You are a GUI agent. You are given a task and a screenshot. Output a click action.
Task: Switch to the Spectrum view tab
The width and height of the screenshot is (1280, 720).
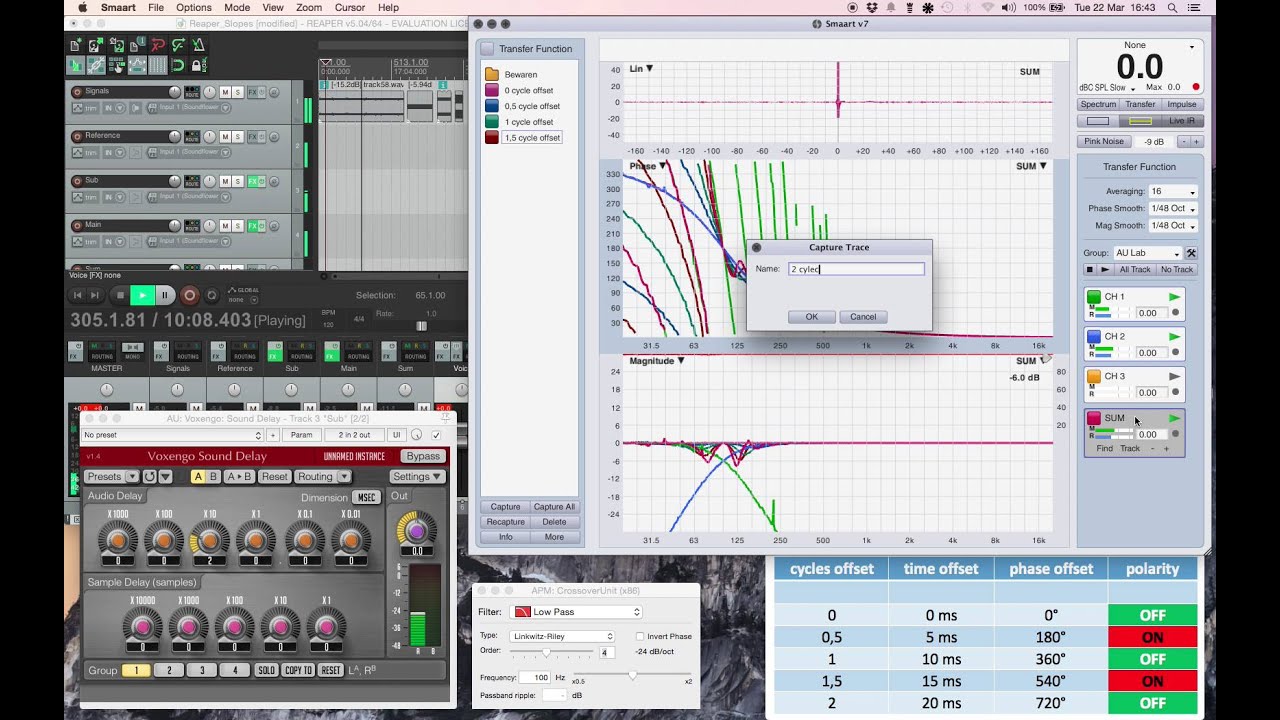point(1098,104)
